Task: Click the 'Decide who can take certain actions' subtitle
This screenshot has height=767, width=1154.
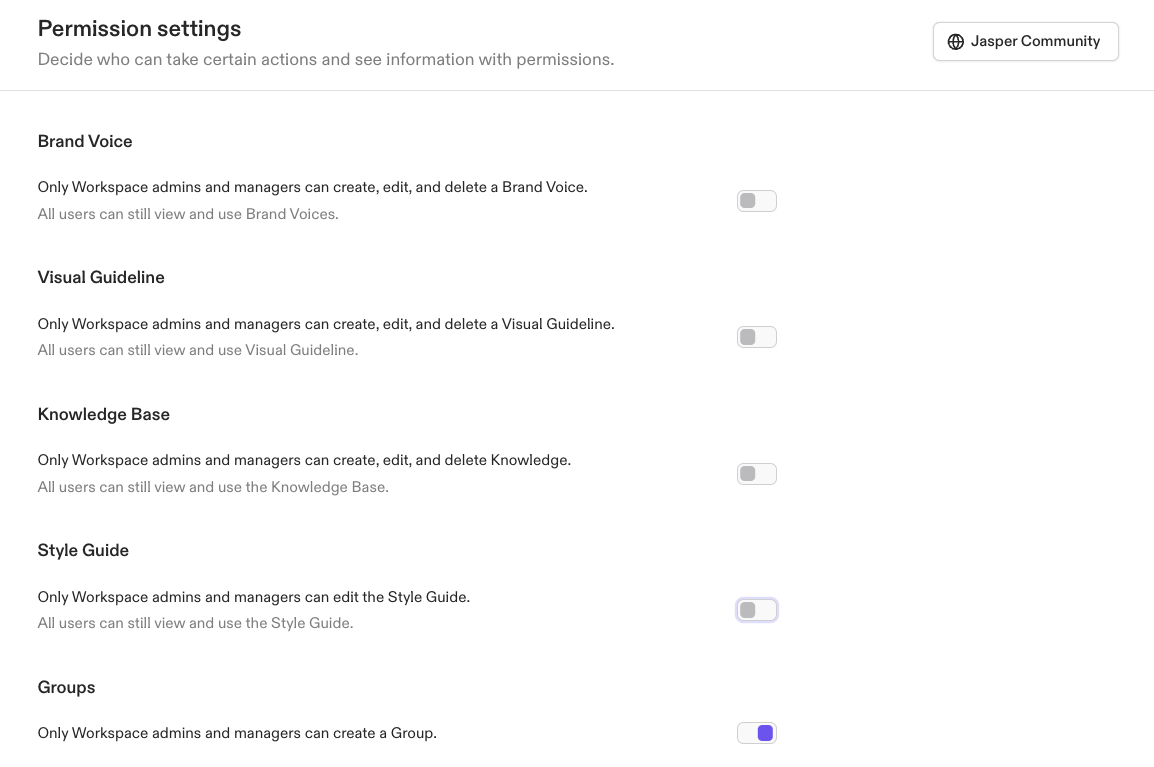Action: [326, 60]
